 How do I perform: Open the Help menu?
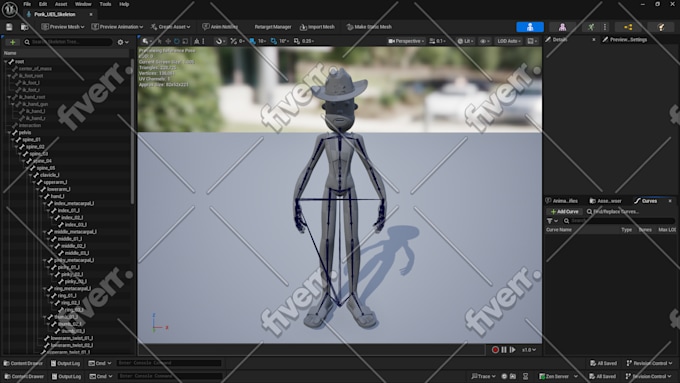coord(124,4)
